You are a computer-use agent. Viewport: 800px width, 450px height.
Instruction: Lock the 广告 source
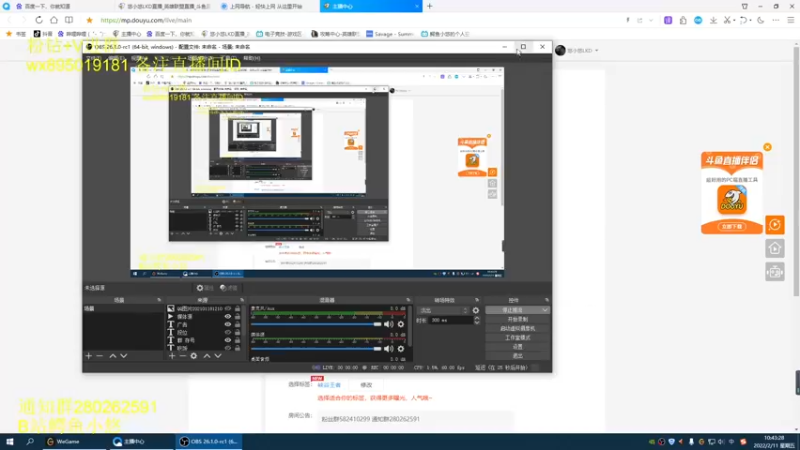[237, 324]
